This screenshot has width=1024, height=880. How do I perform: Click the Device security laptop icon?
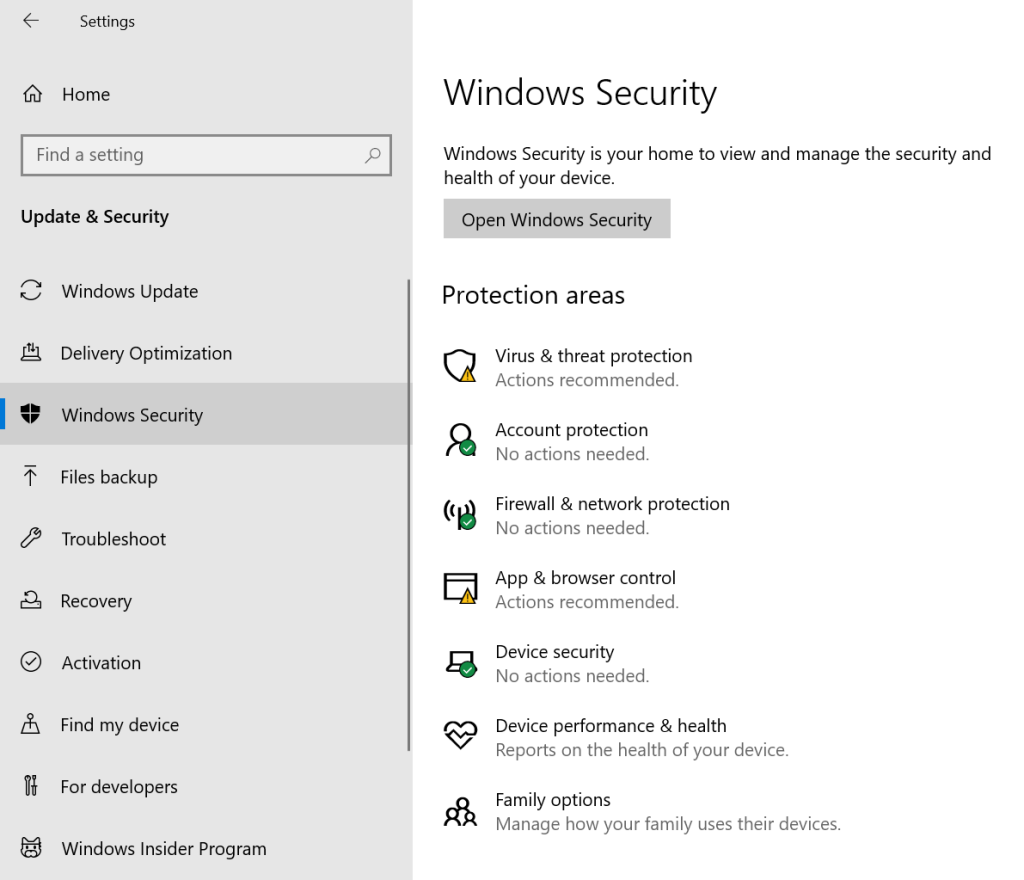[x=460, y=662]
